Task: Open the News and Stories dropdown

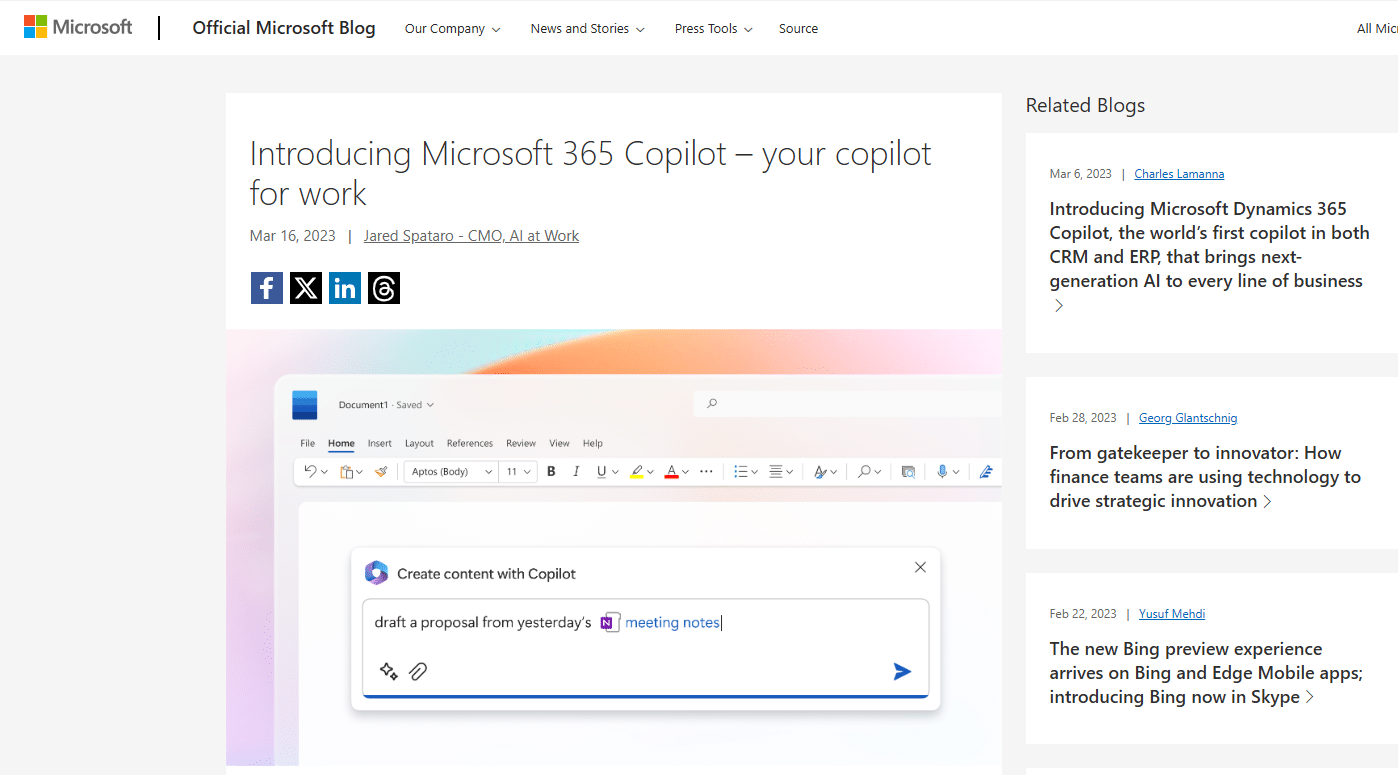Action: tap(587, 29)
